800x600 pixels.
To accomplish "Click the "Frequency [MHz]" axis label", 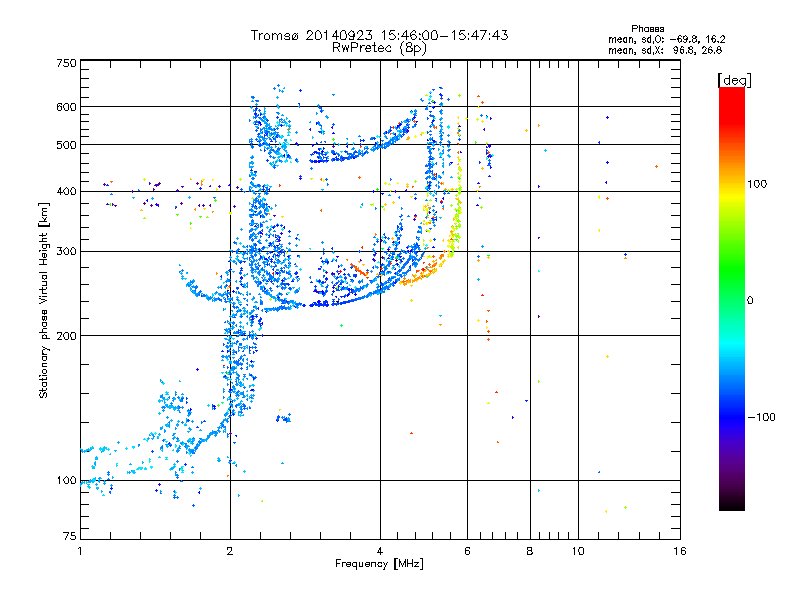I will pos(379,564).
